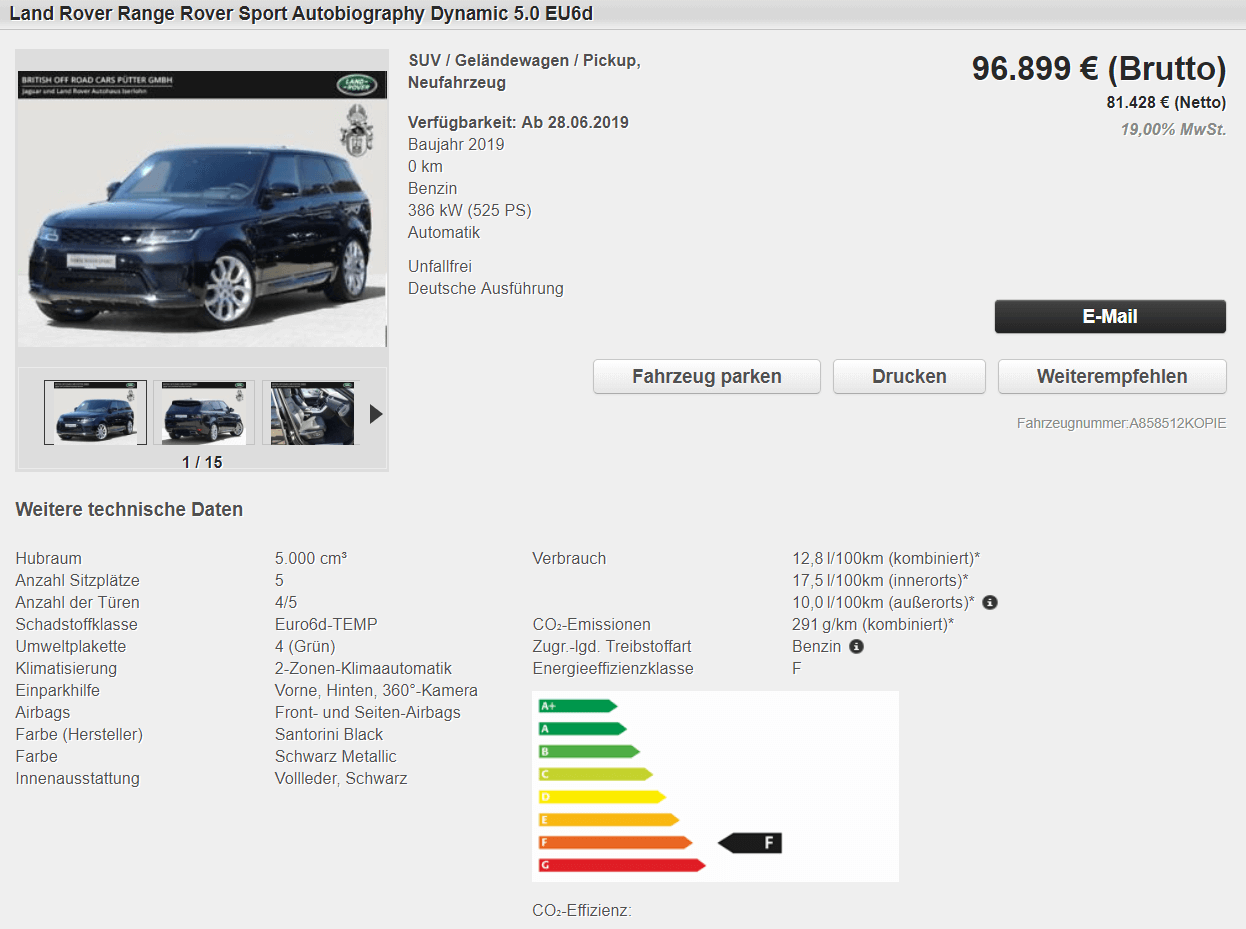The width and height of the screenshot is (1246, 929).
Task: Select the rear-view car thumbnail
Action: 203,412
